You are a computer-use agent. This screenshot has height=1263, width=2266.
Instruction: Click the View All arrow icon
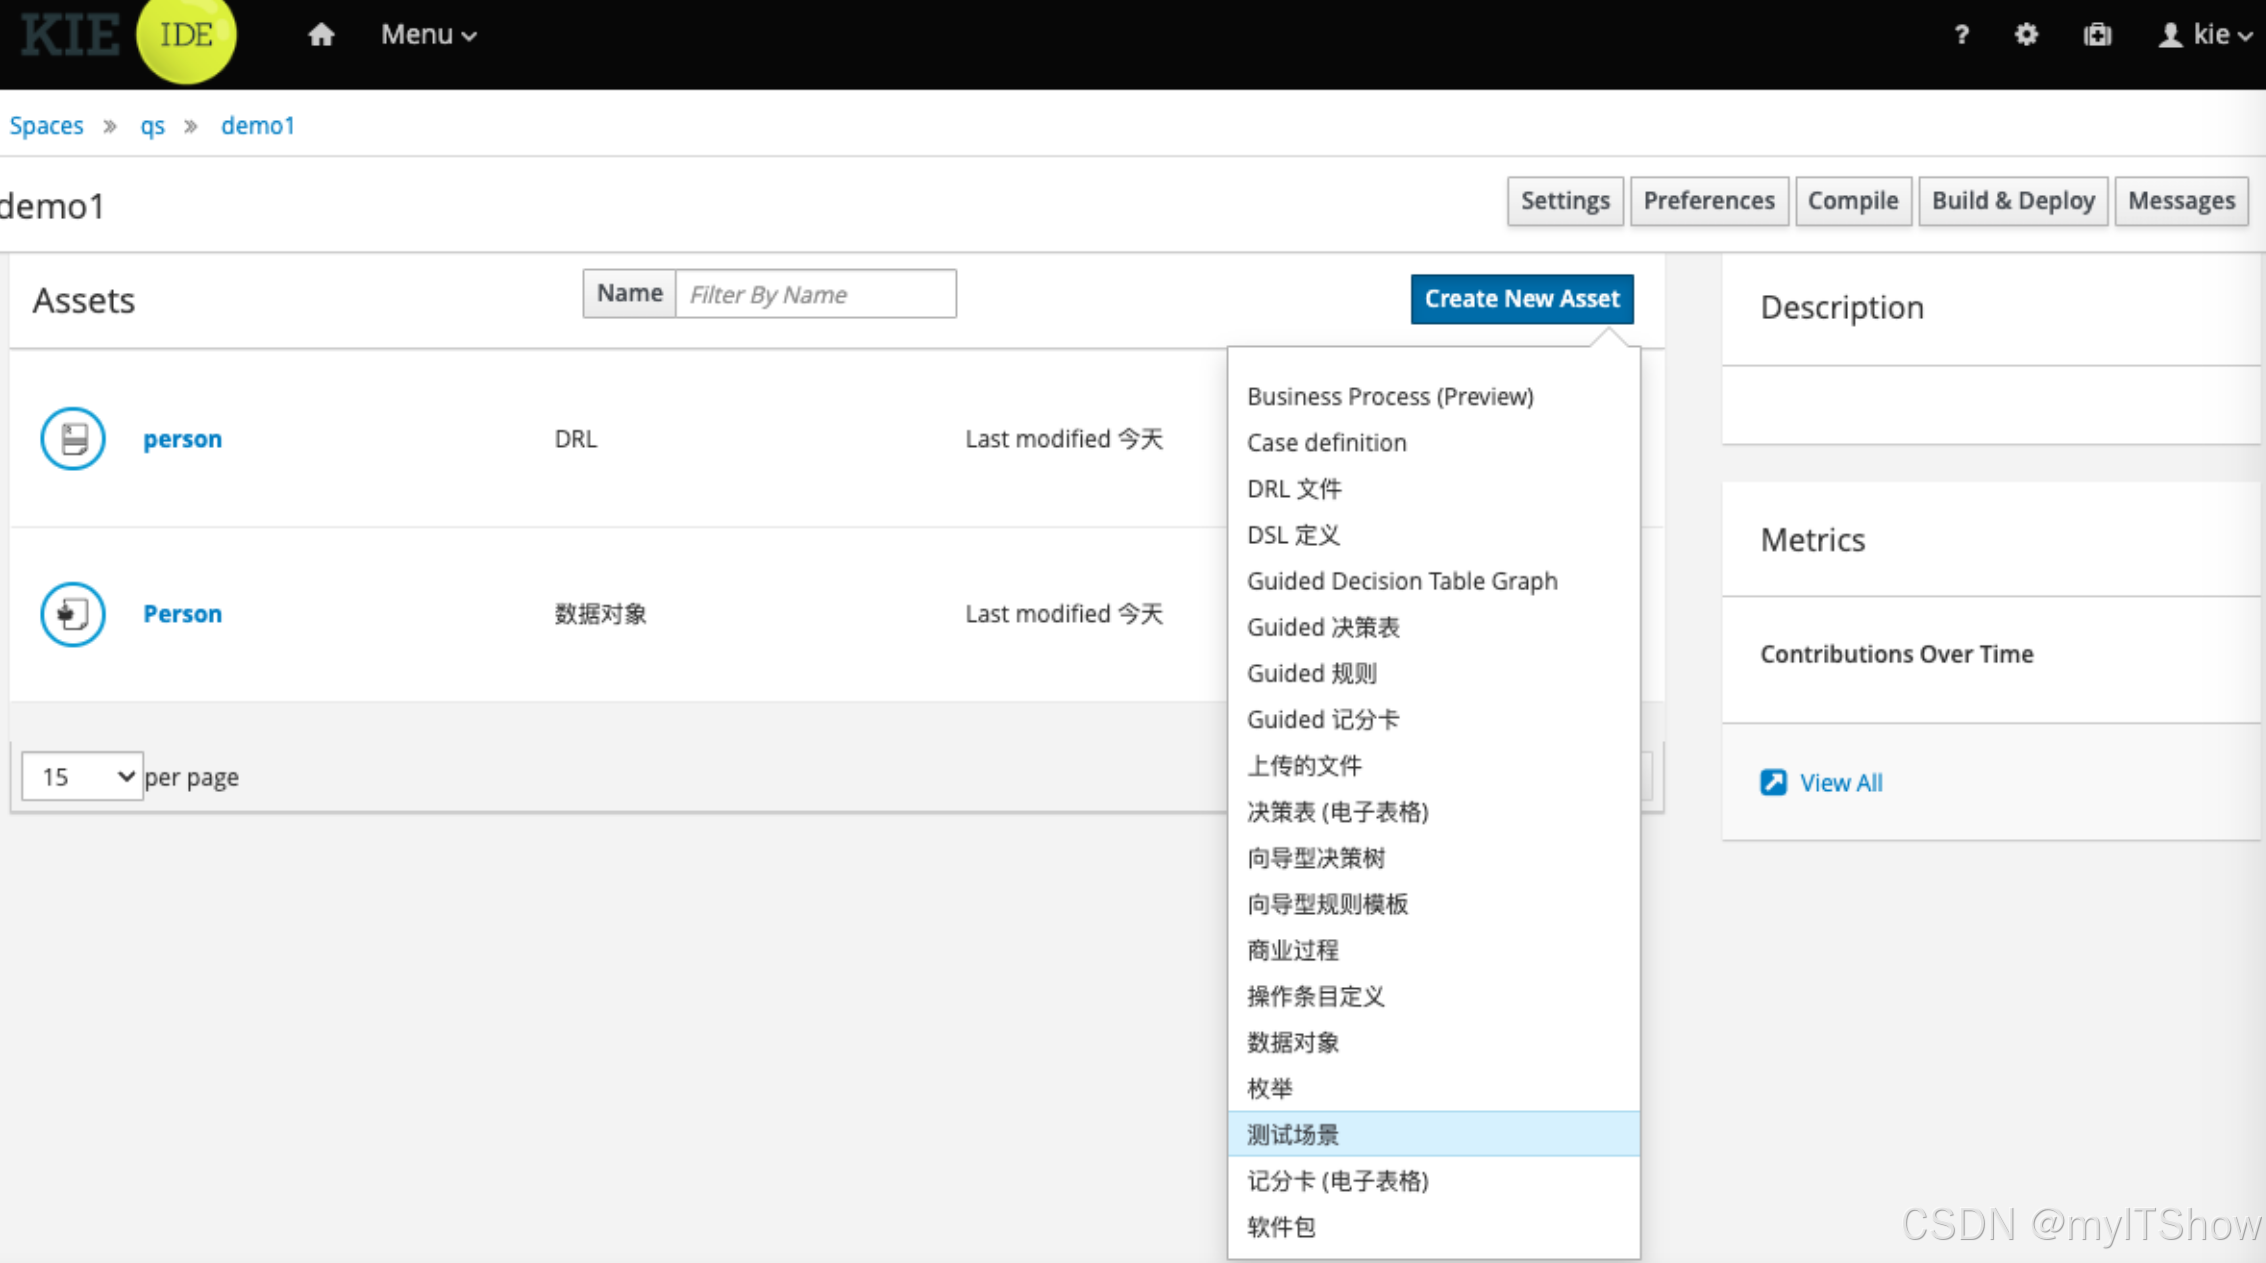(x=1773, y=782)
